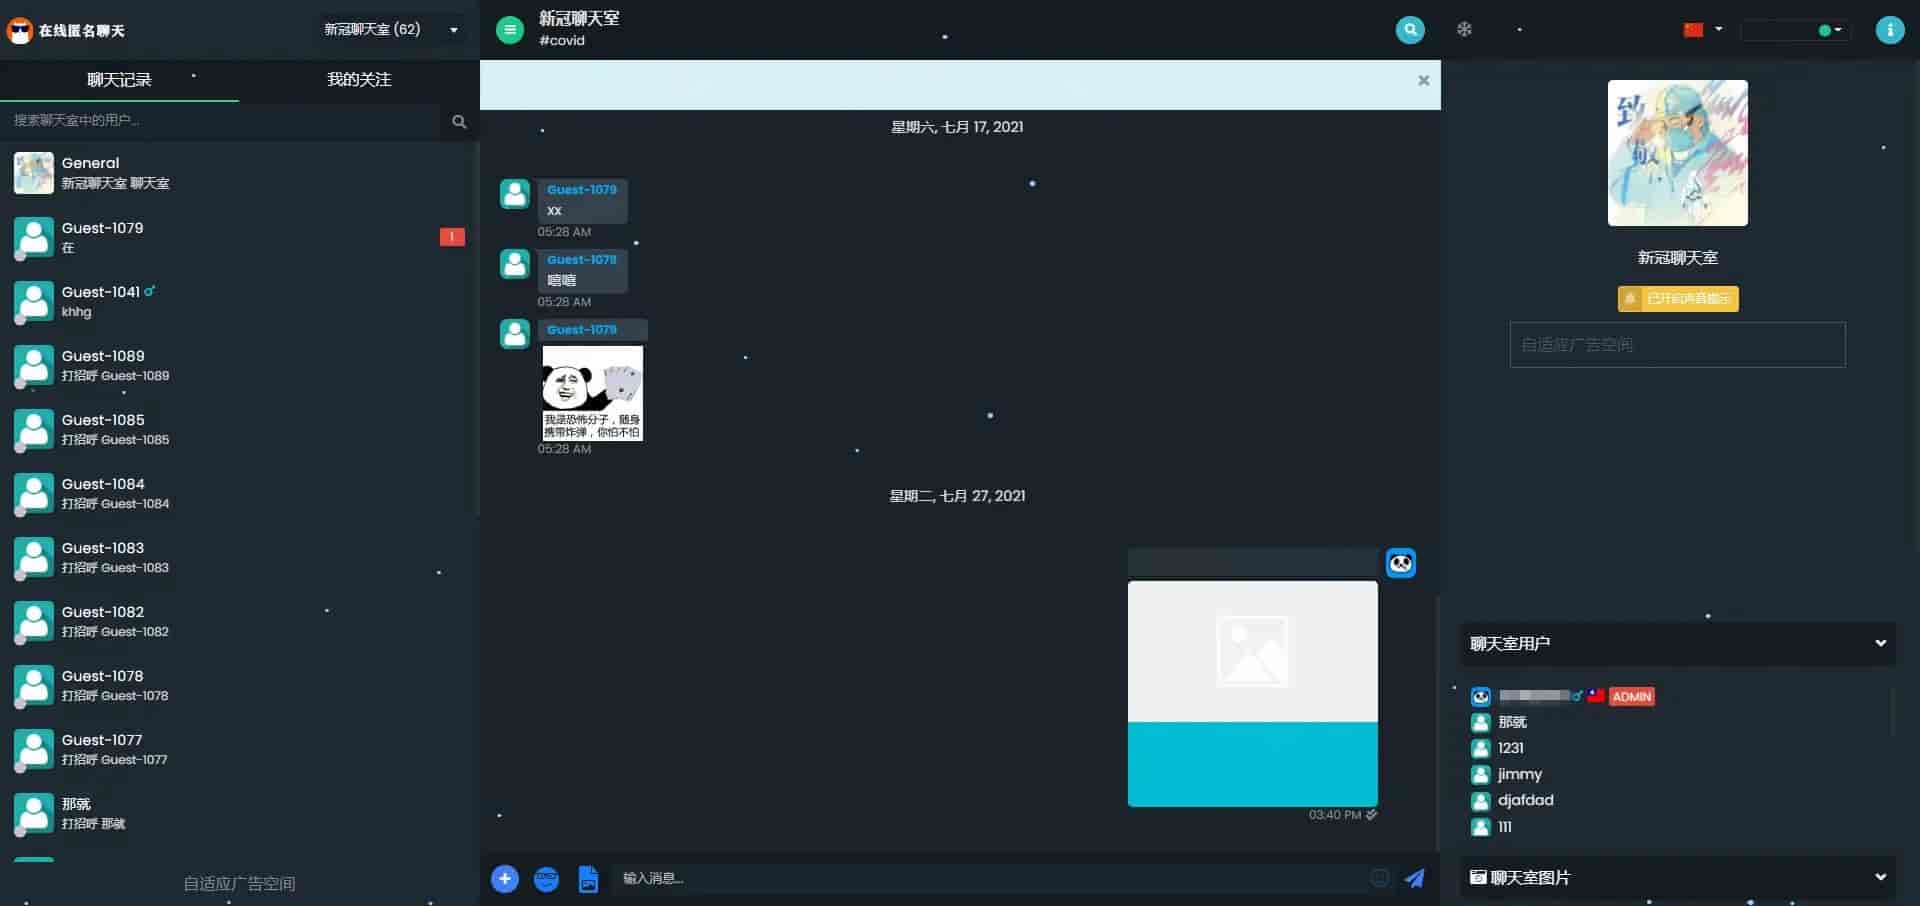Open the panda meme image in chat
This screenshot has width=1920, height=906.
[592, 393]
